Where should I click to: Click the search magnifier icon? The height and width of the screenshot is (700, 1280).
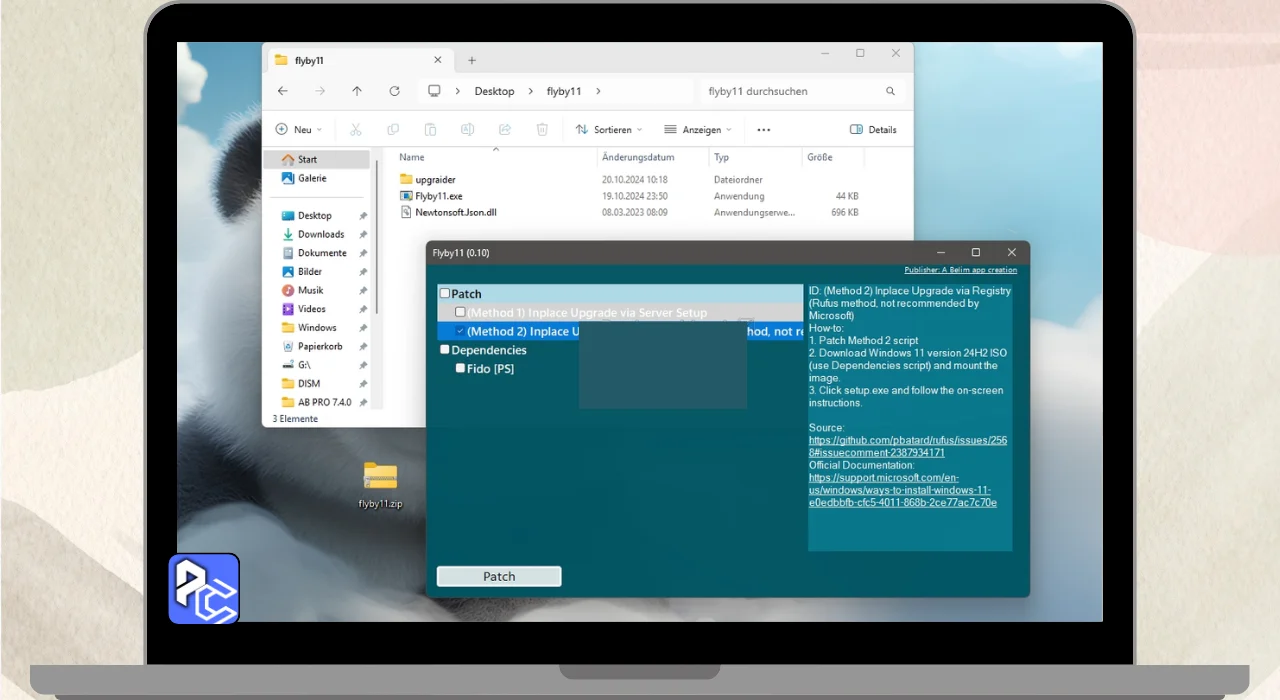click(890, 91)
